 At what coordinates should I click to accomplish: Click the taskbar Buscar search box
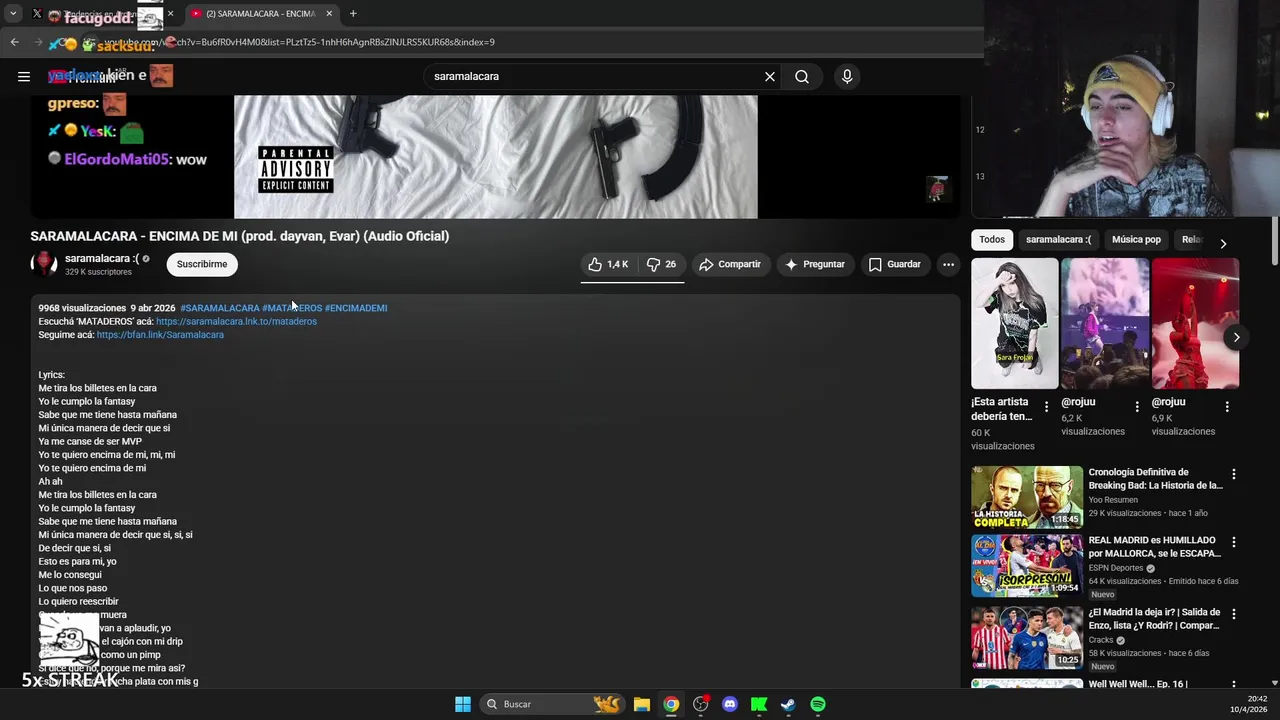[x=552, y=704]
